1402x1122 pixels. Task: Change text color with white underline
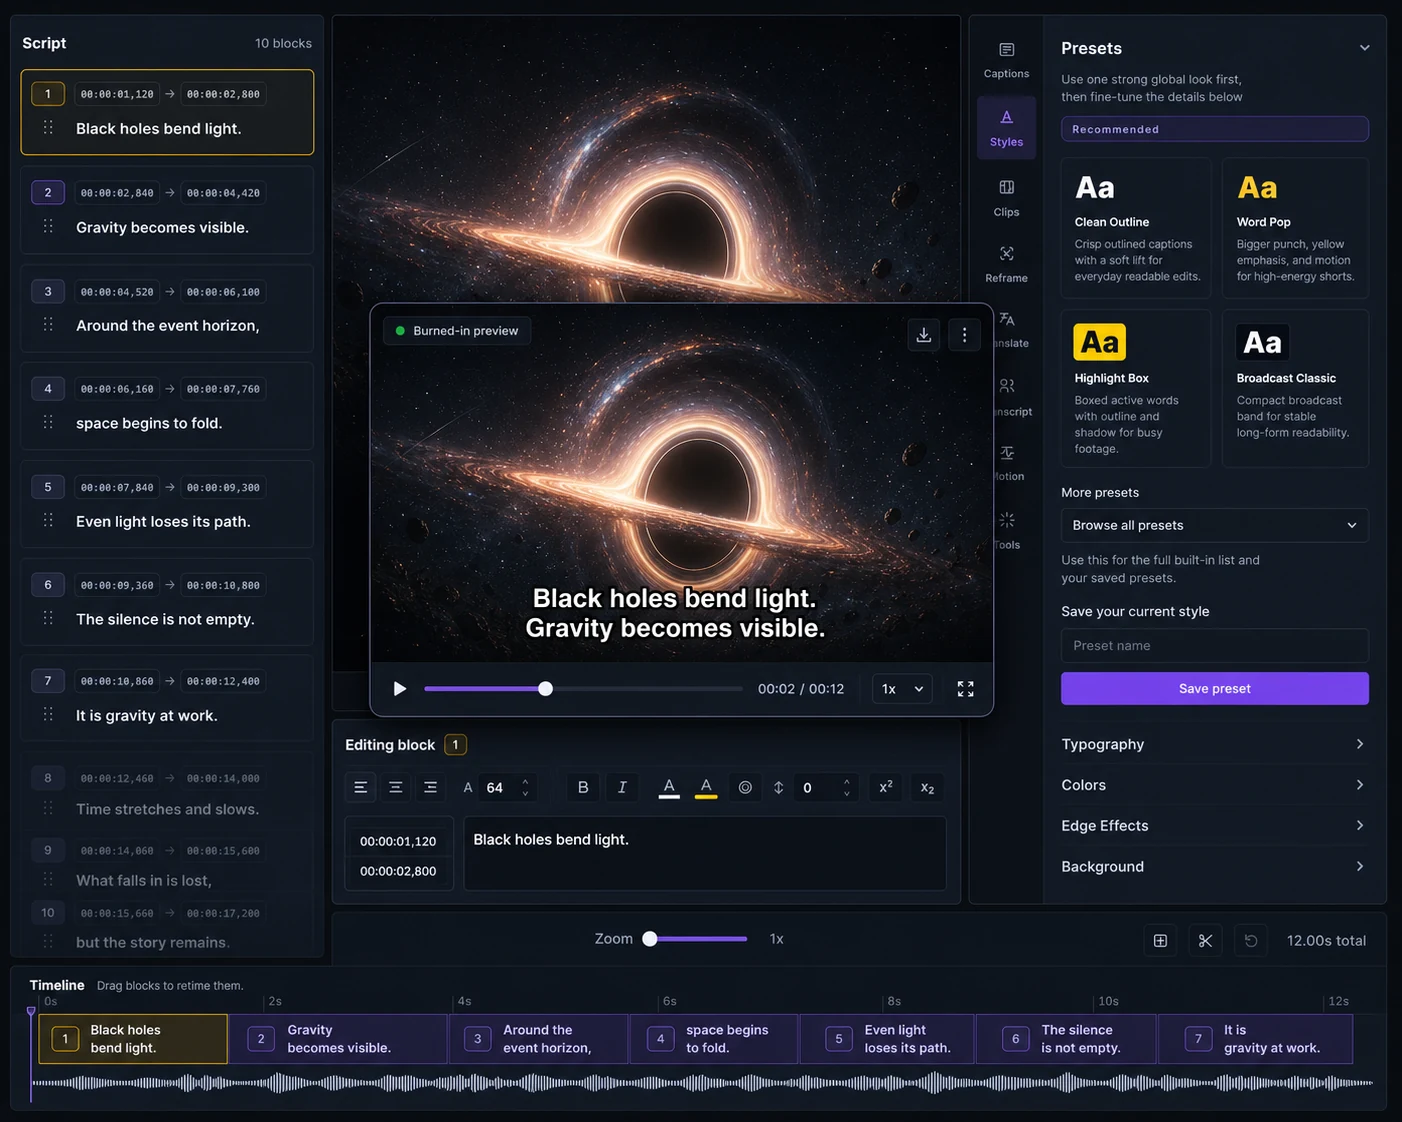pyautogui.click(x=669, y=788)
